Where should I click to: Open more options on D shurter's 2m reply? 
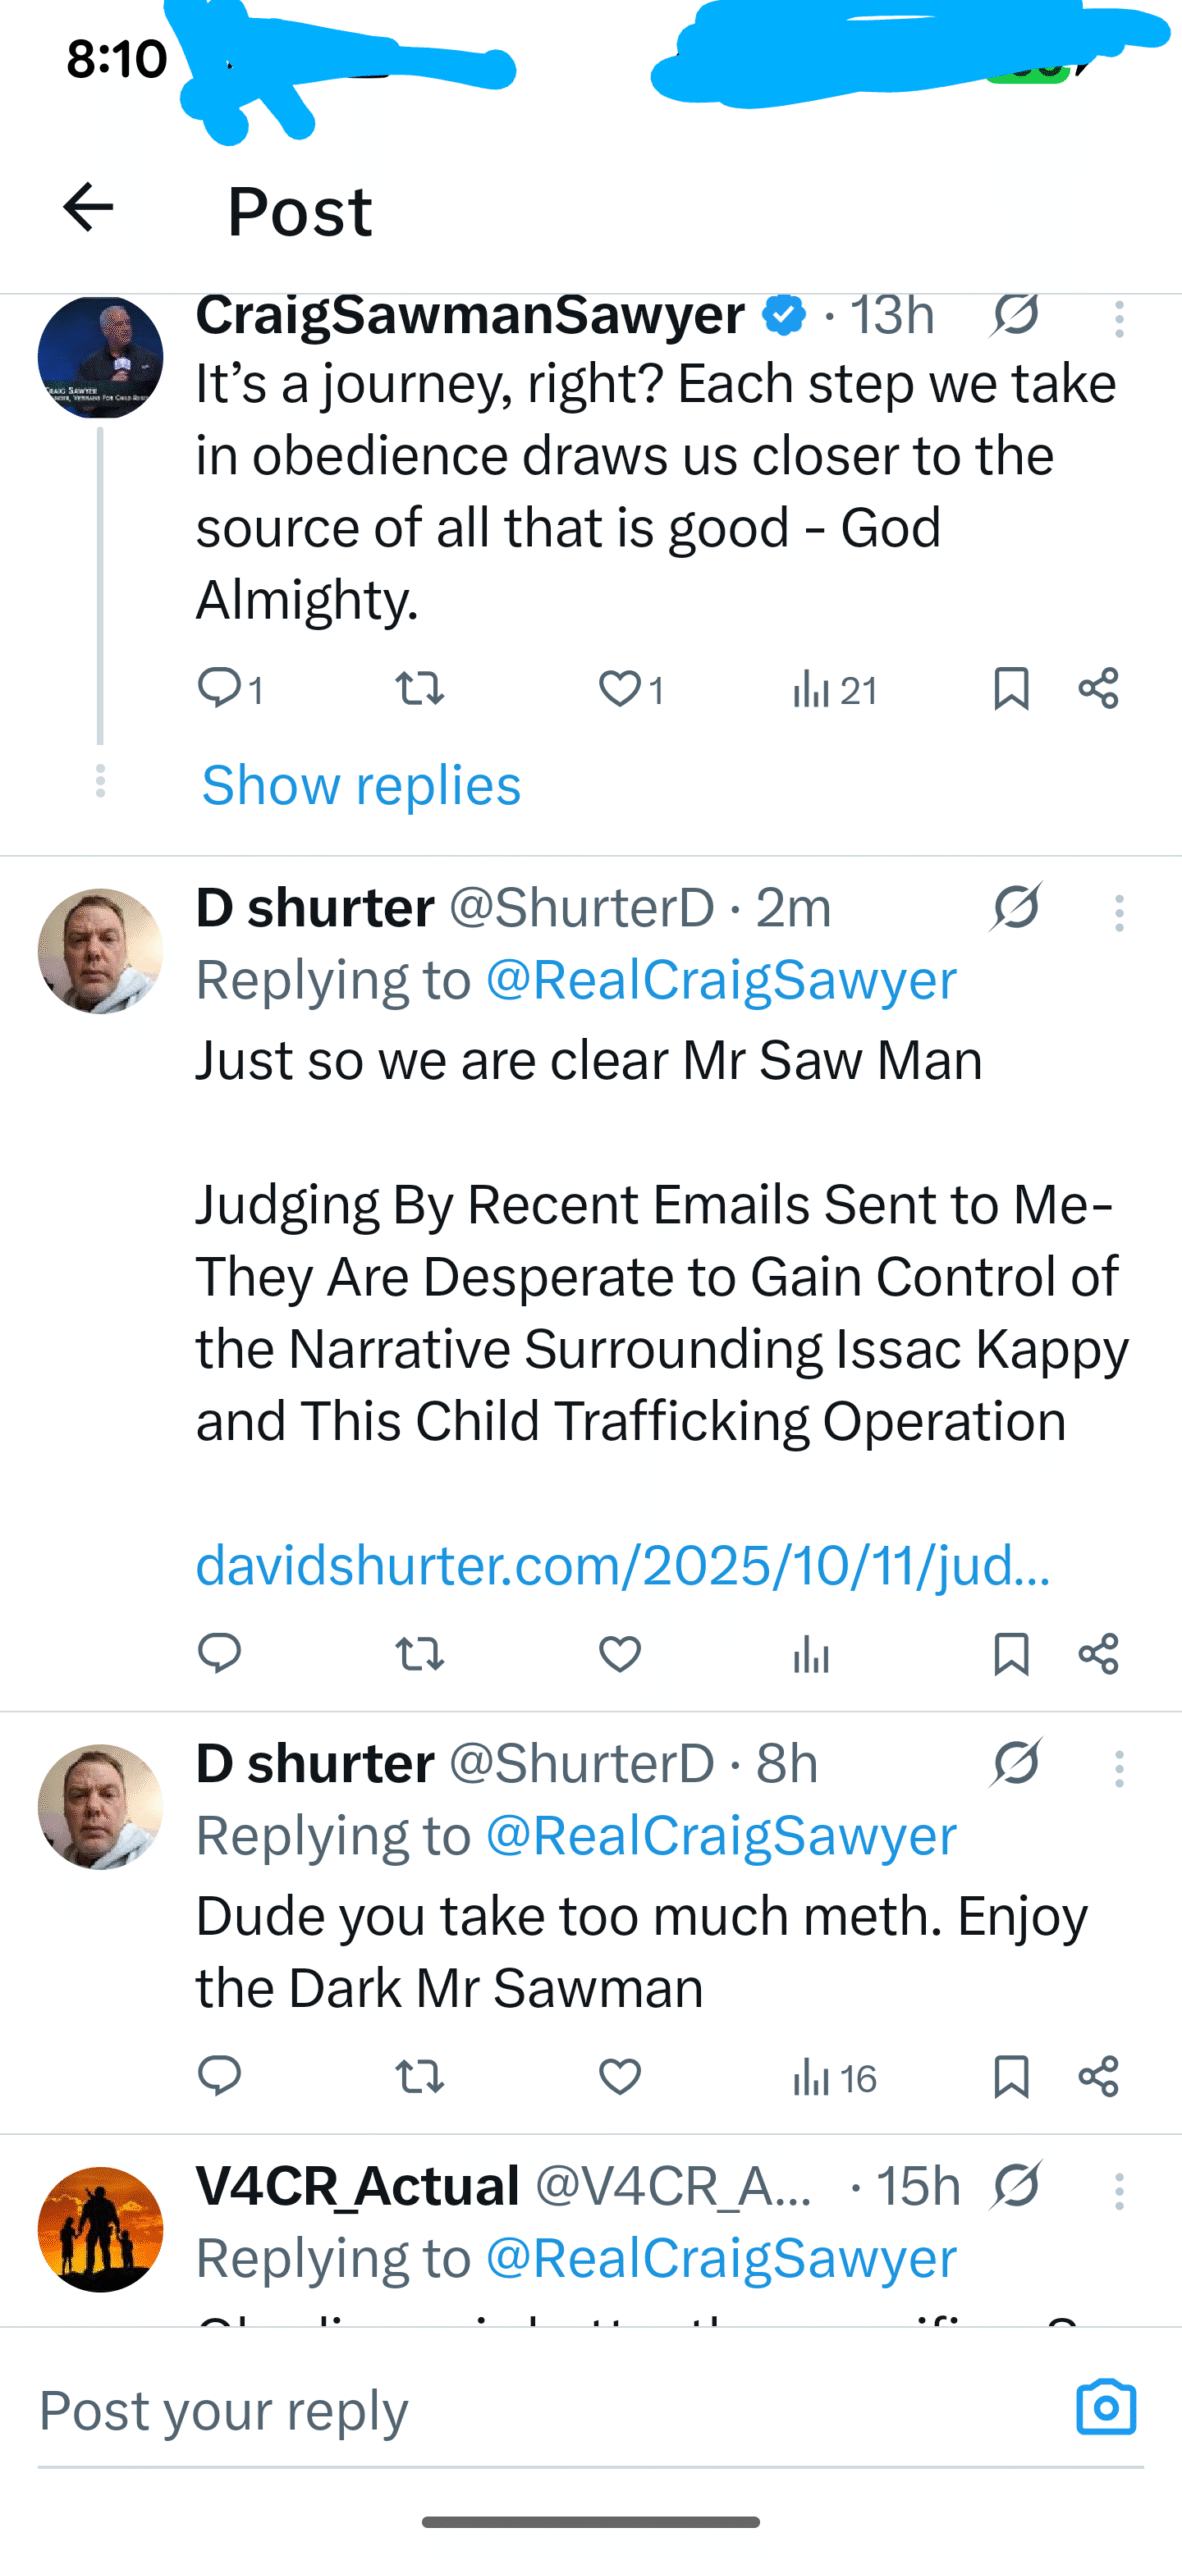point(1119,913)
